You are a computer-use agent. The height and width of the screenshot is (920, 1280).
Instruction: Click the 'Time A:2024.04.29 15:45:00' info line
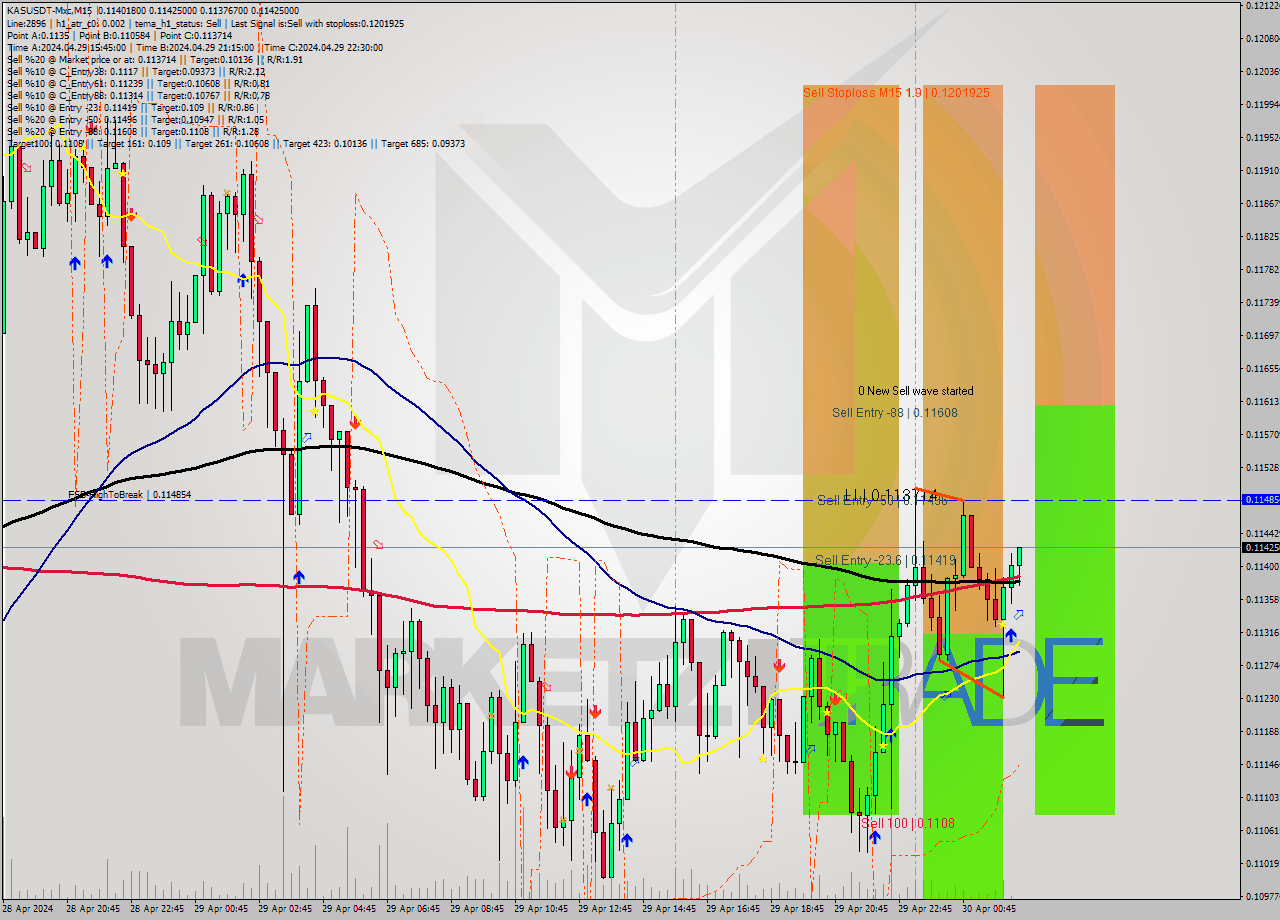click(x=194, y=47)
